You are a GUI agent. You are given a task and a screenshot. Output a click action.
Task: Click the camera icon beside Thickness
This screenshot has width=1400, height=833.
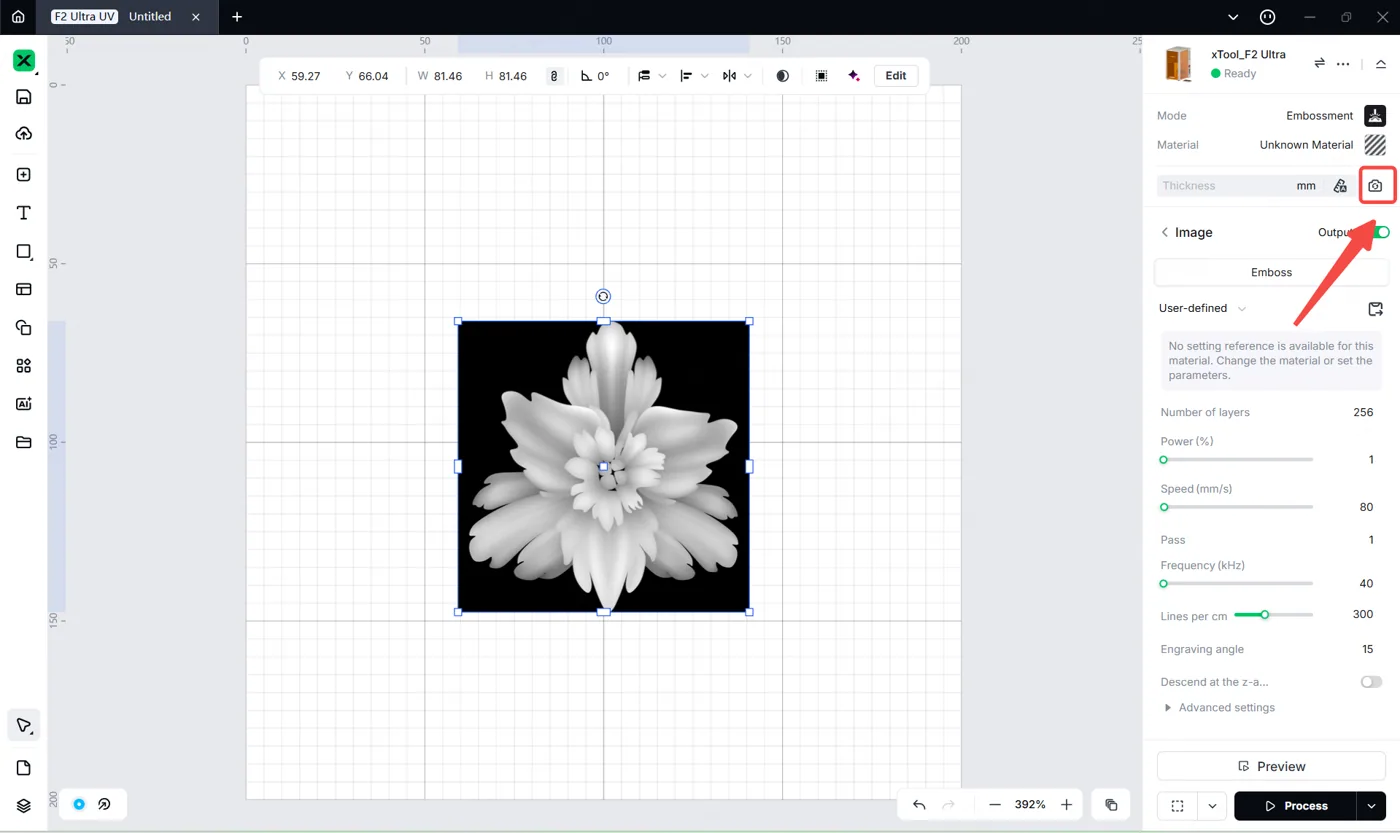click(x=1375, y=186)
